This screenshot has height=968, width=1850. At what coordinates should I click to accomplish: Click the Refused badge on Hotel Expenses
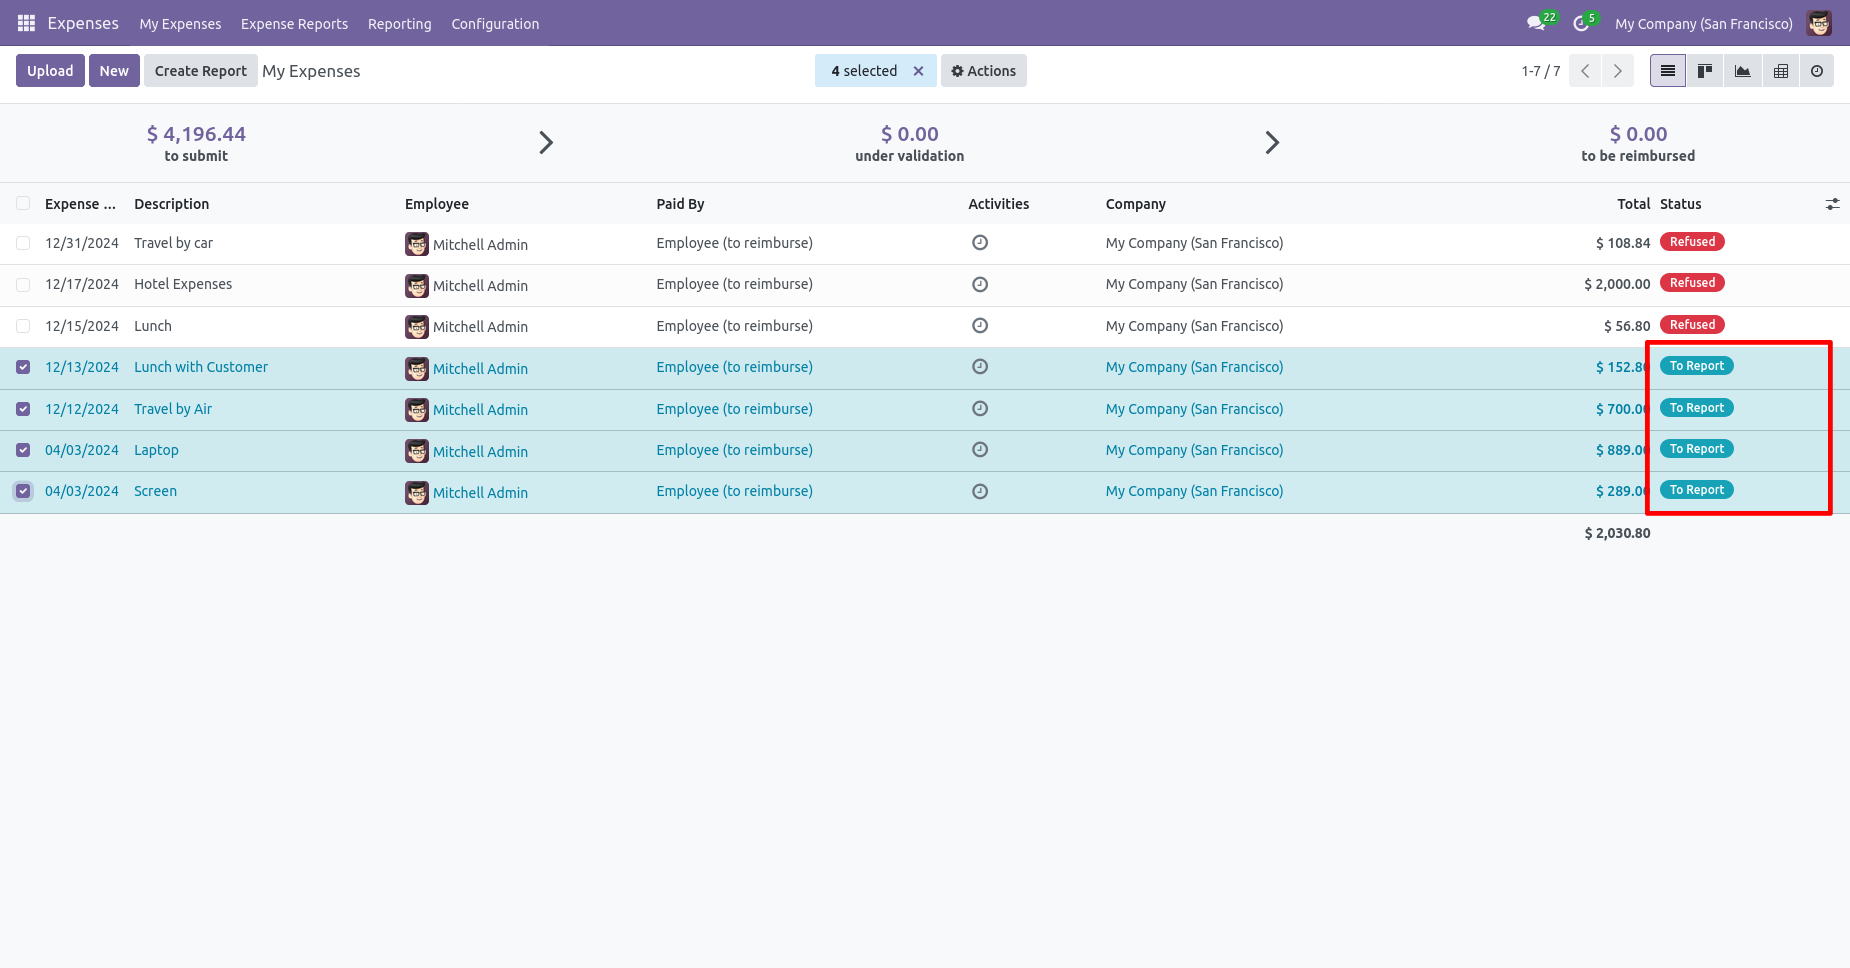pos(1692,283)
